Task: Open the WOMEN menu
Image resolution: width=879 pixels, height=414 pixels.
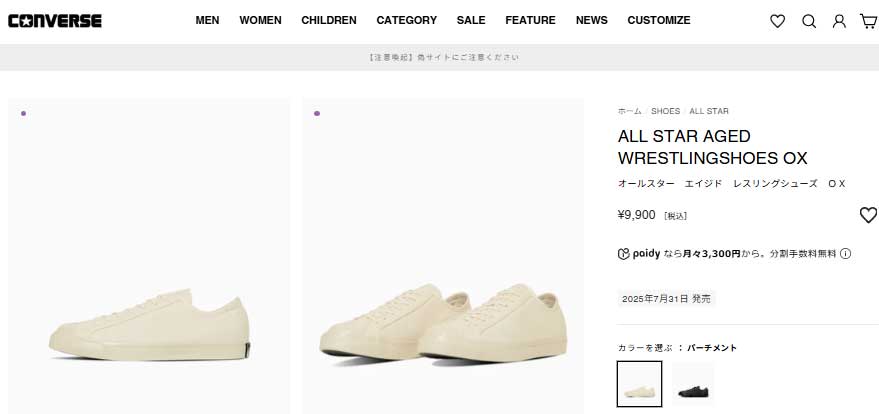Action: pos(260,20)
